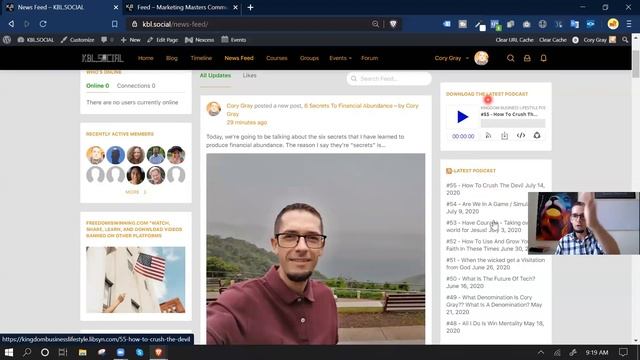Expand the Cory Gray user dropdown
Screen dimensions: 640x360
451,58
